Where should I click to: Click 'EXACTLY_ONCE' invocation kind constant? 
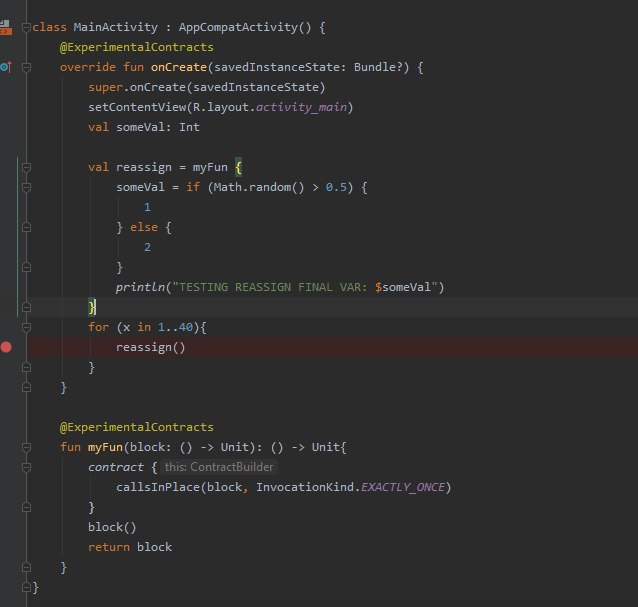[x=403, y=487]
